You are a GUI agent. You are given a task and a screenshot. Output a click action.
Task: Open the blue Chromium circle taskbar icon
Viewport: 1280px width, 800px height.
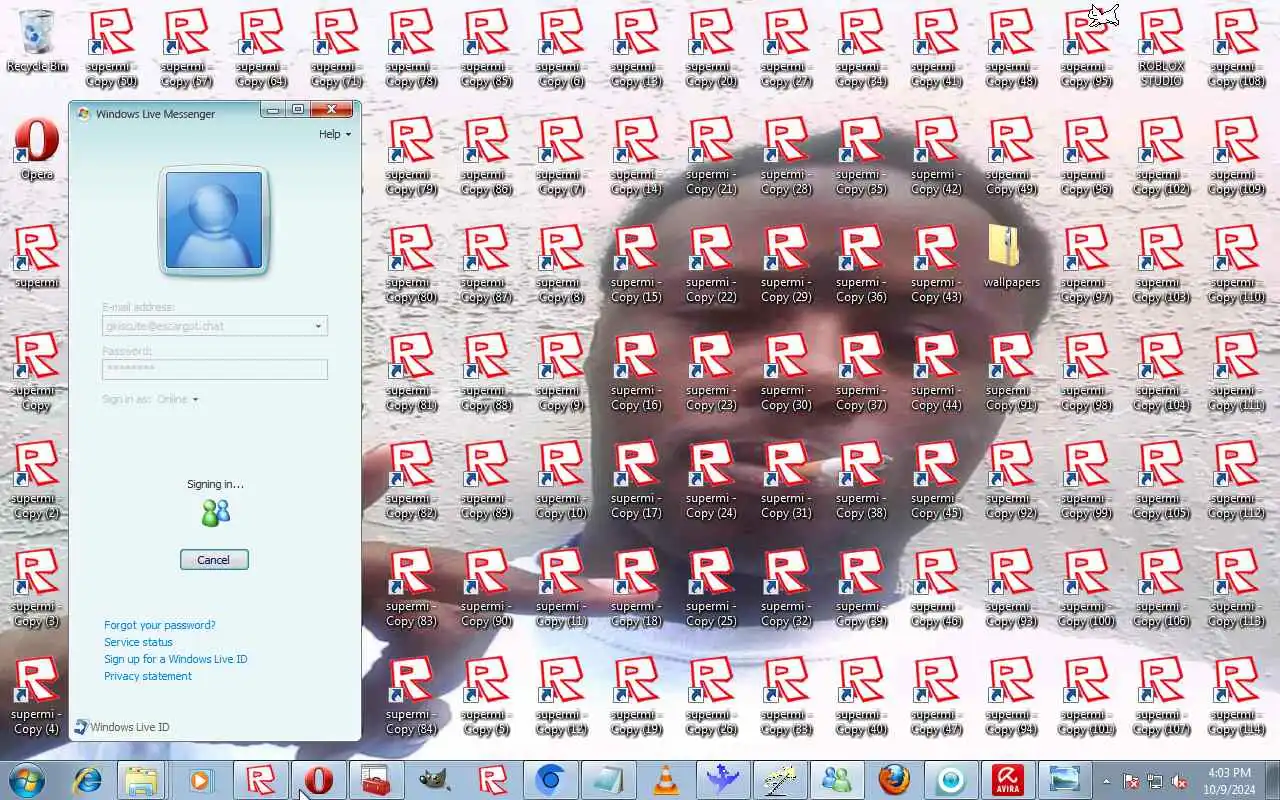pos(549,780)
